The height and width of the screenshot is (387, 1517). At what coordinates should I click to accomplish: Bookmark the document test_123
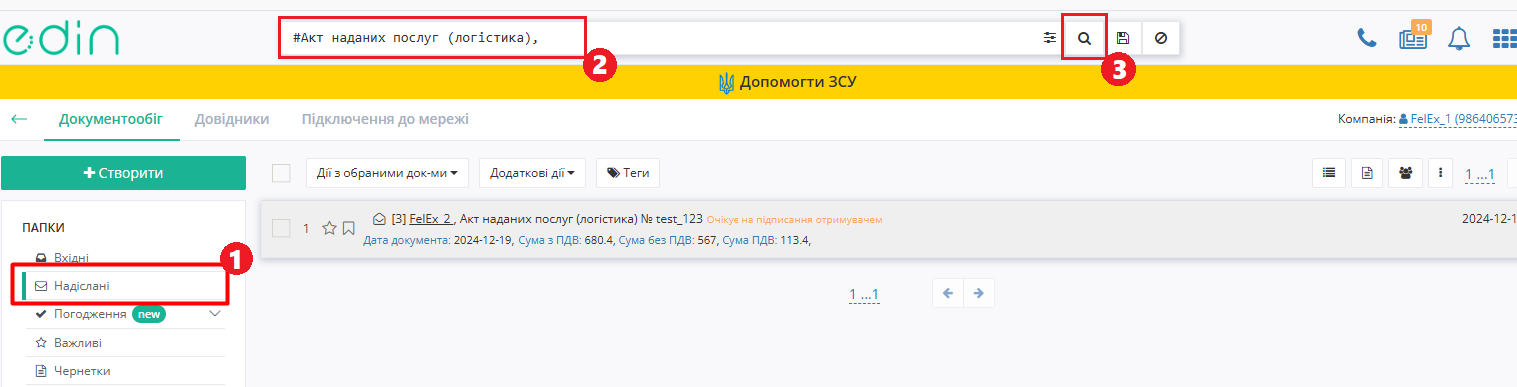click(348, 228)
